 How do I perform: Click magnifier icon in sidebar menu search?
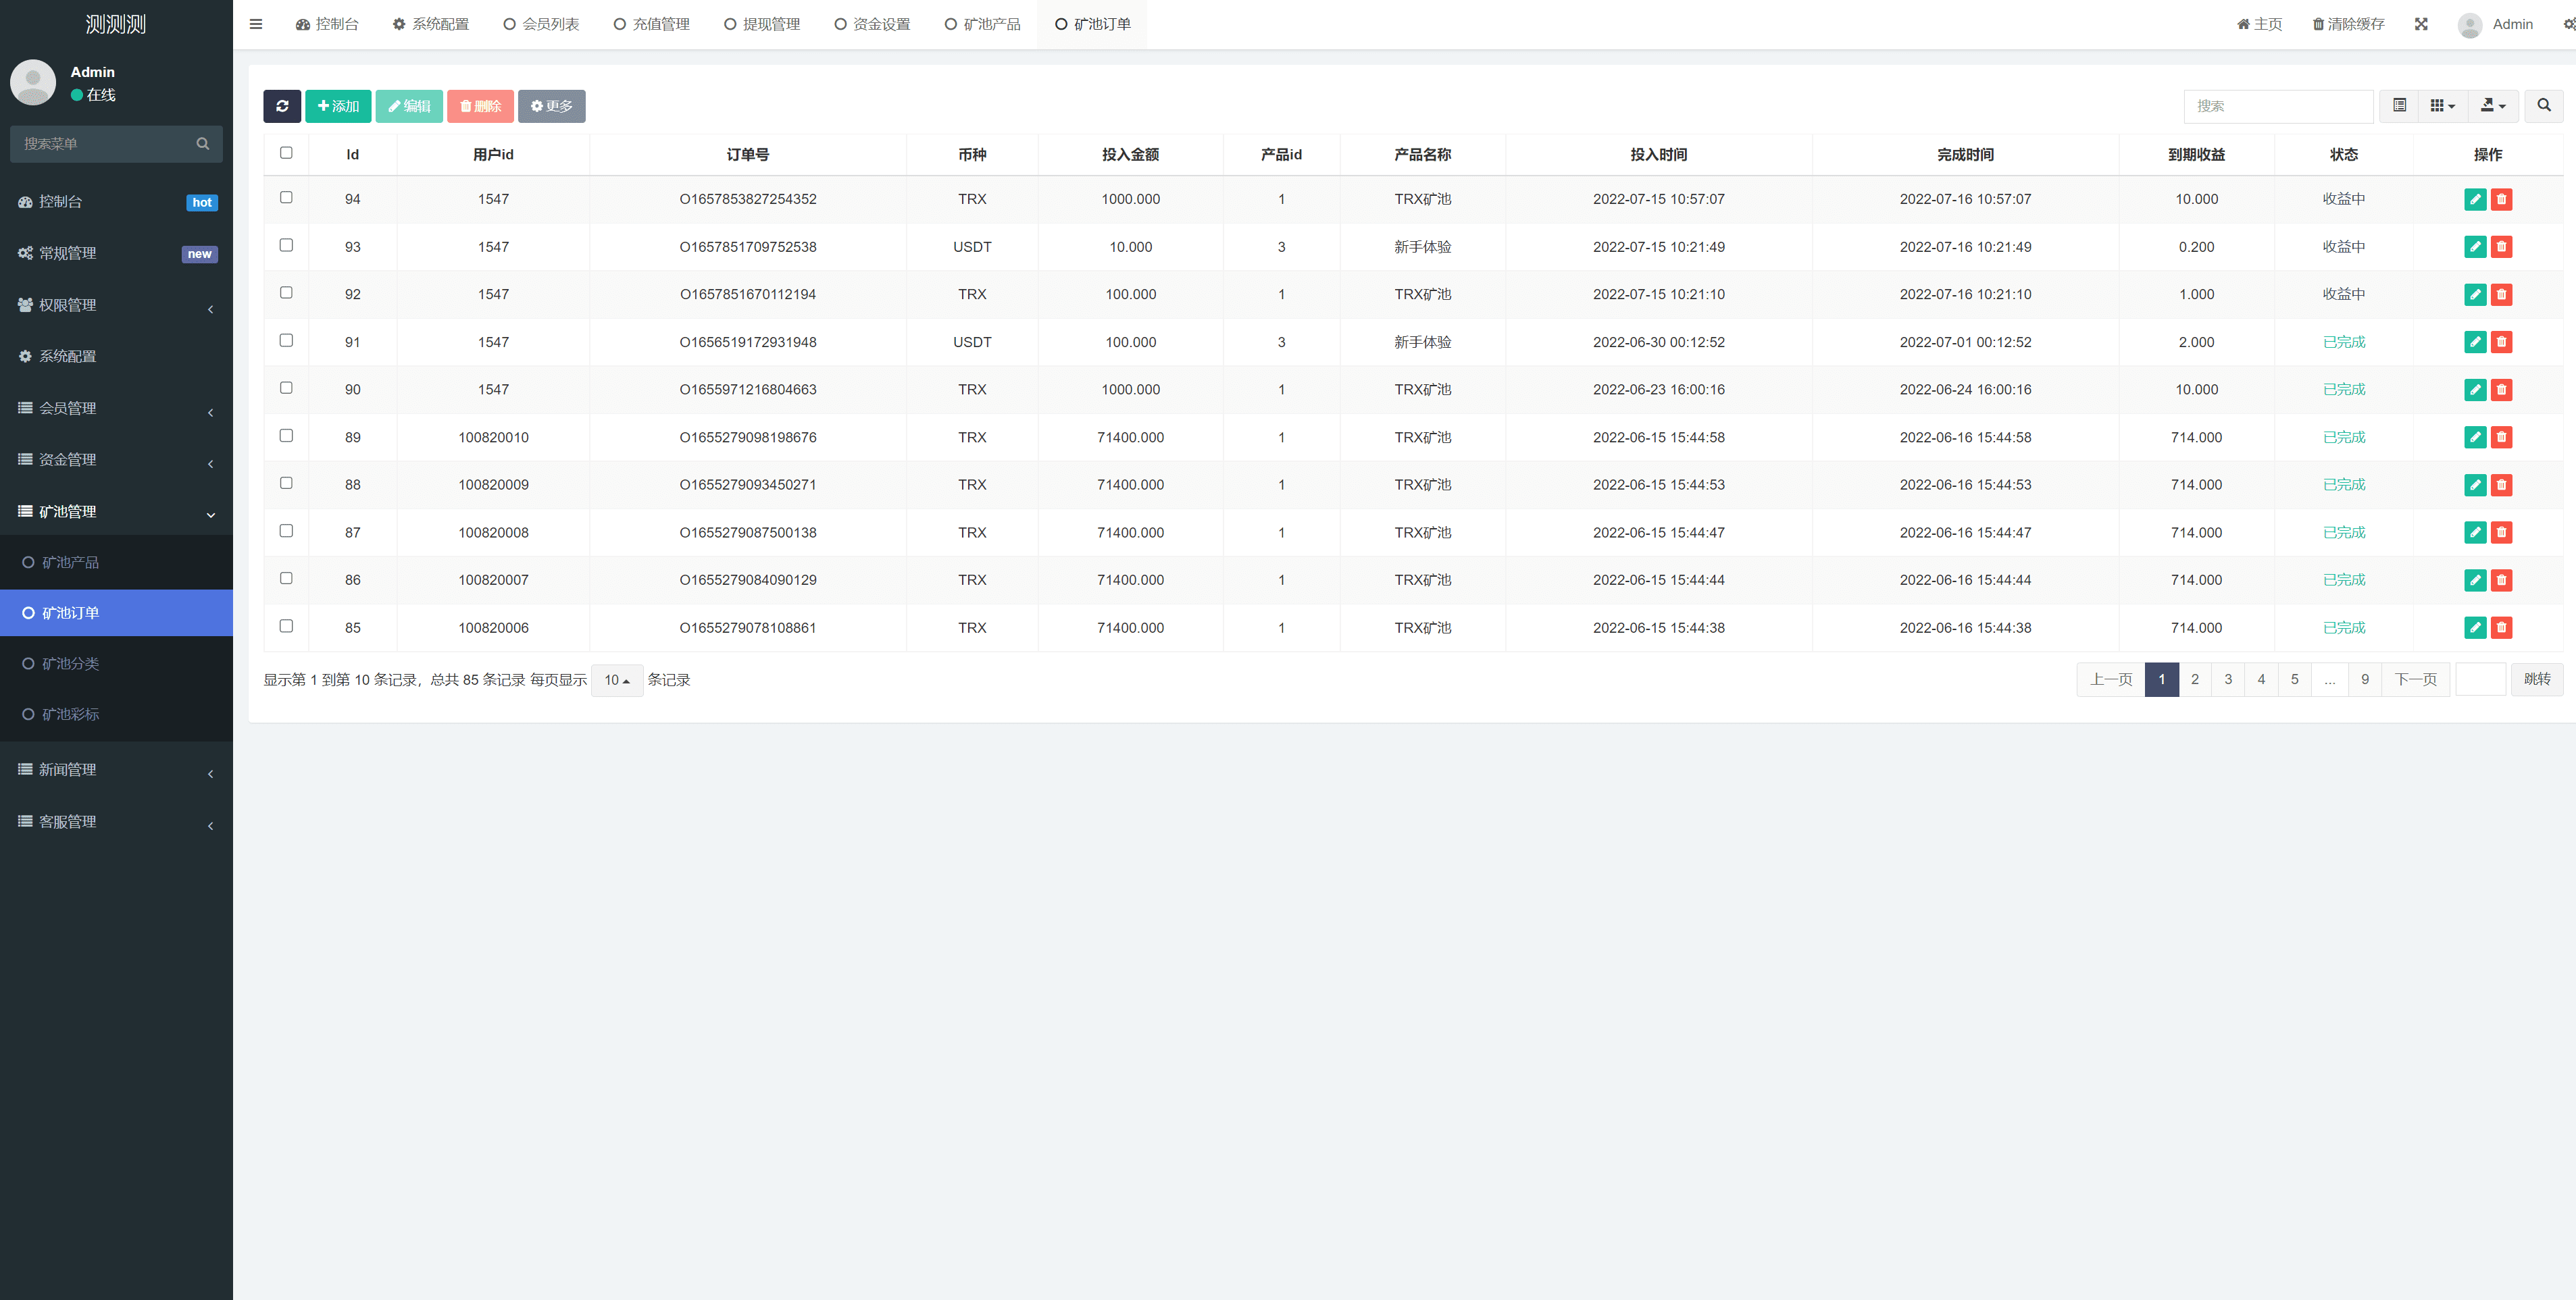(203, 144)
